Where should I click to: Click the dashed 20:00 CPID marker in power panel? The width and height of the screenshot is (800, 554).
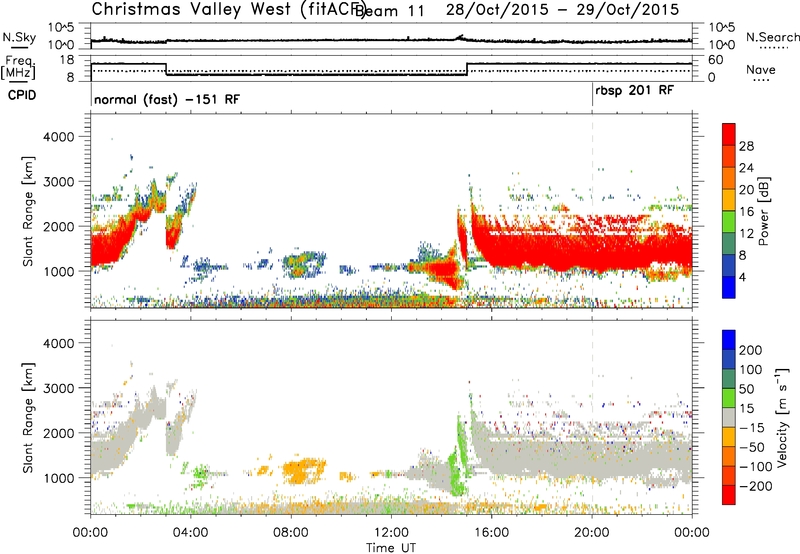(592, 211)
